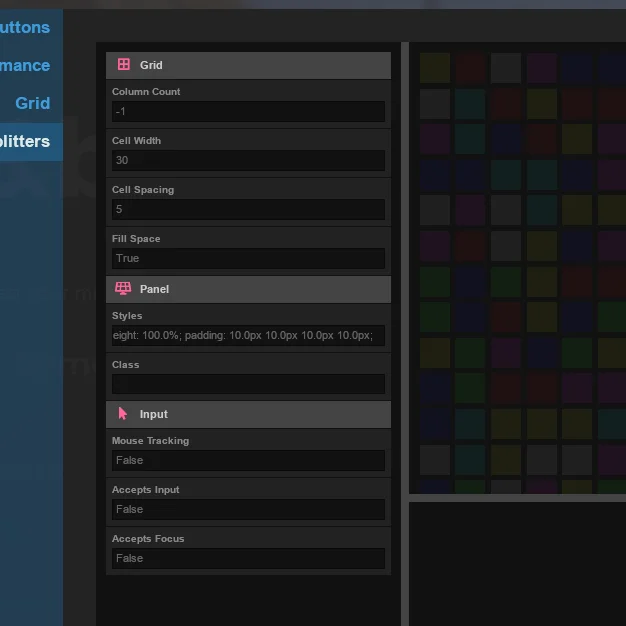Viewport: 626px width, 626px height.
Task: Click the pink Grid section icon
Action: [x=124, y=64]
